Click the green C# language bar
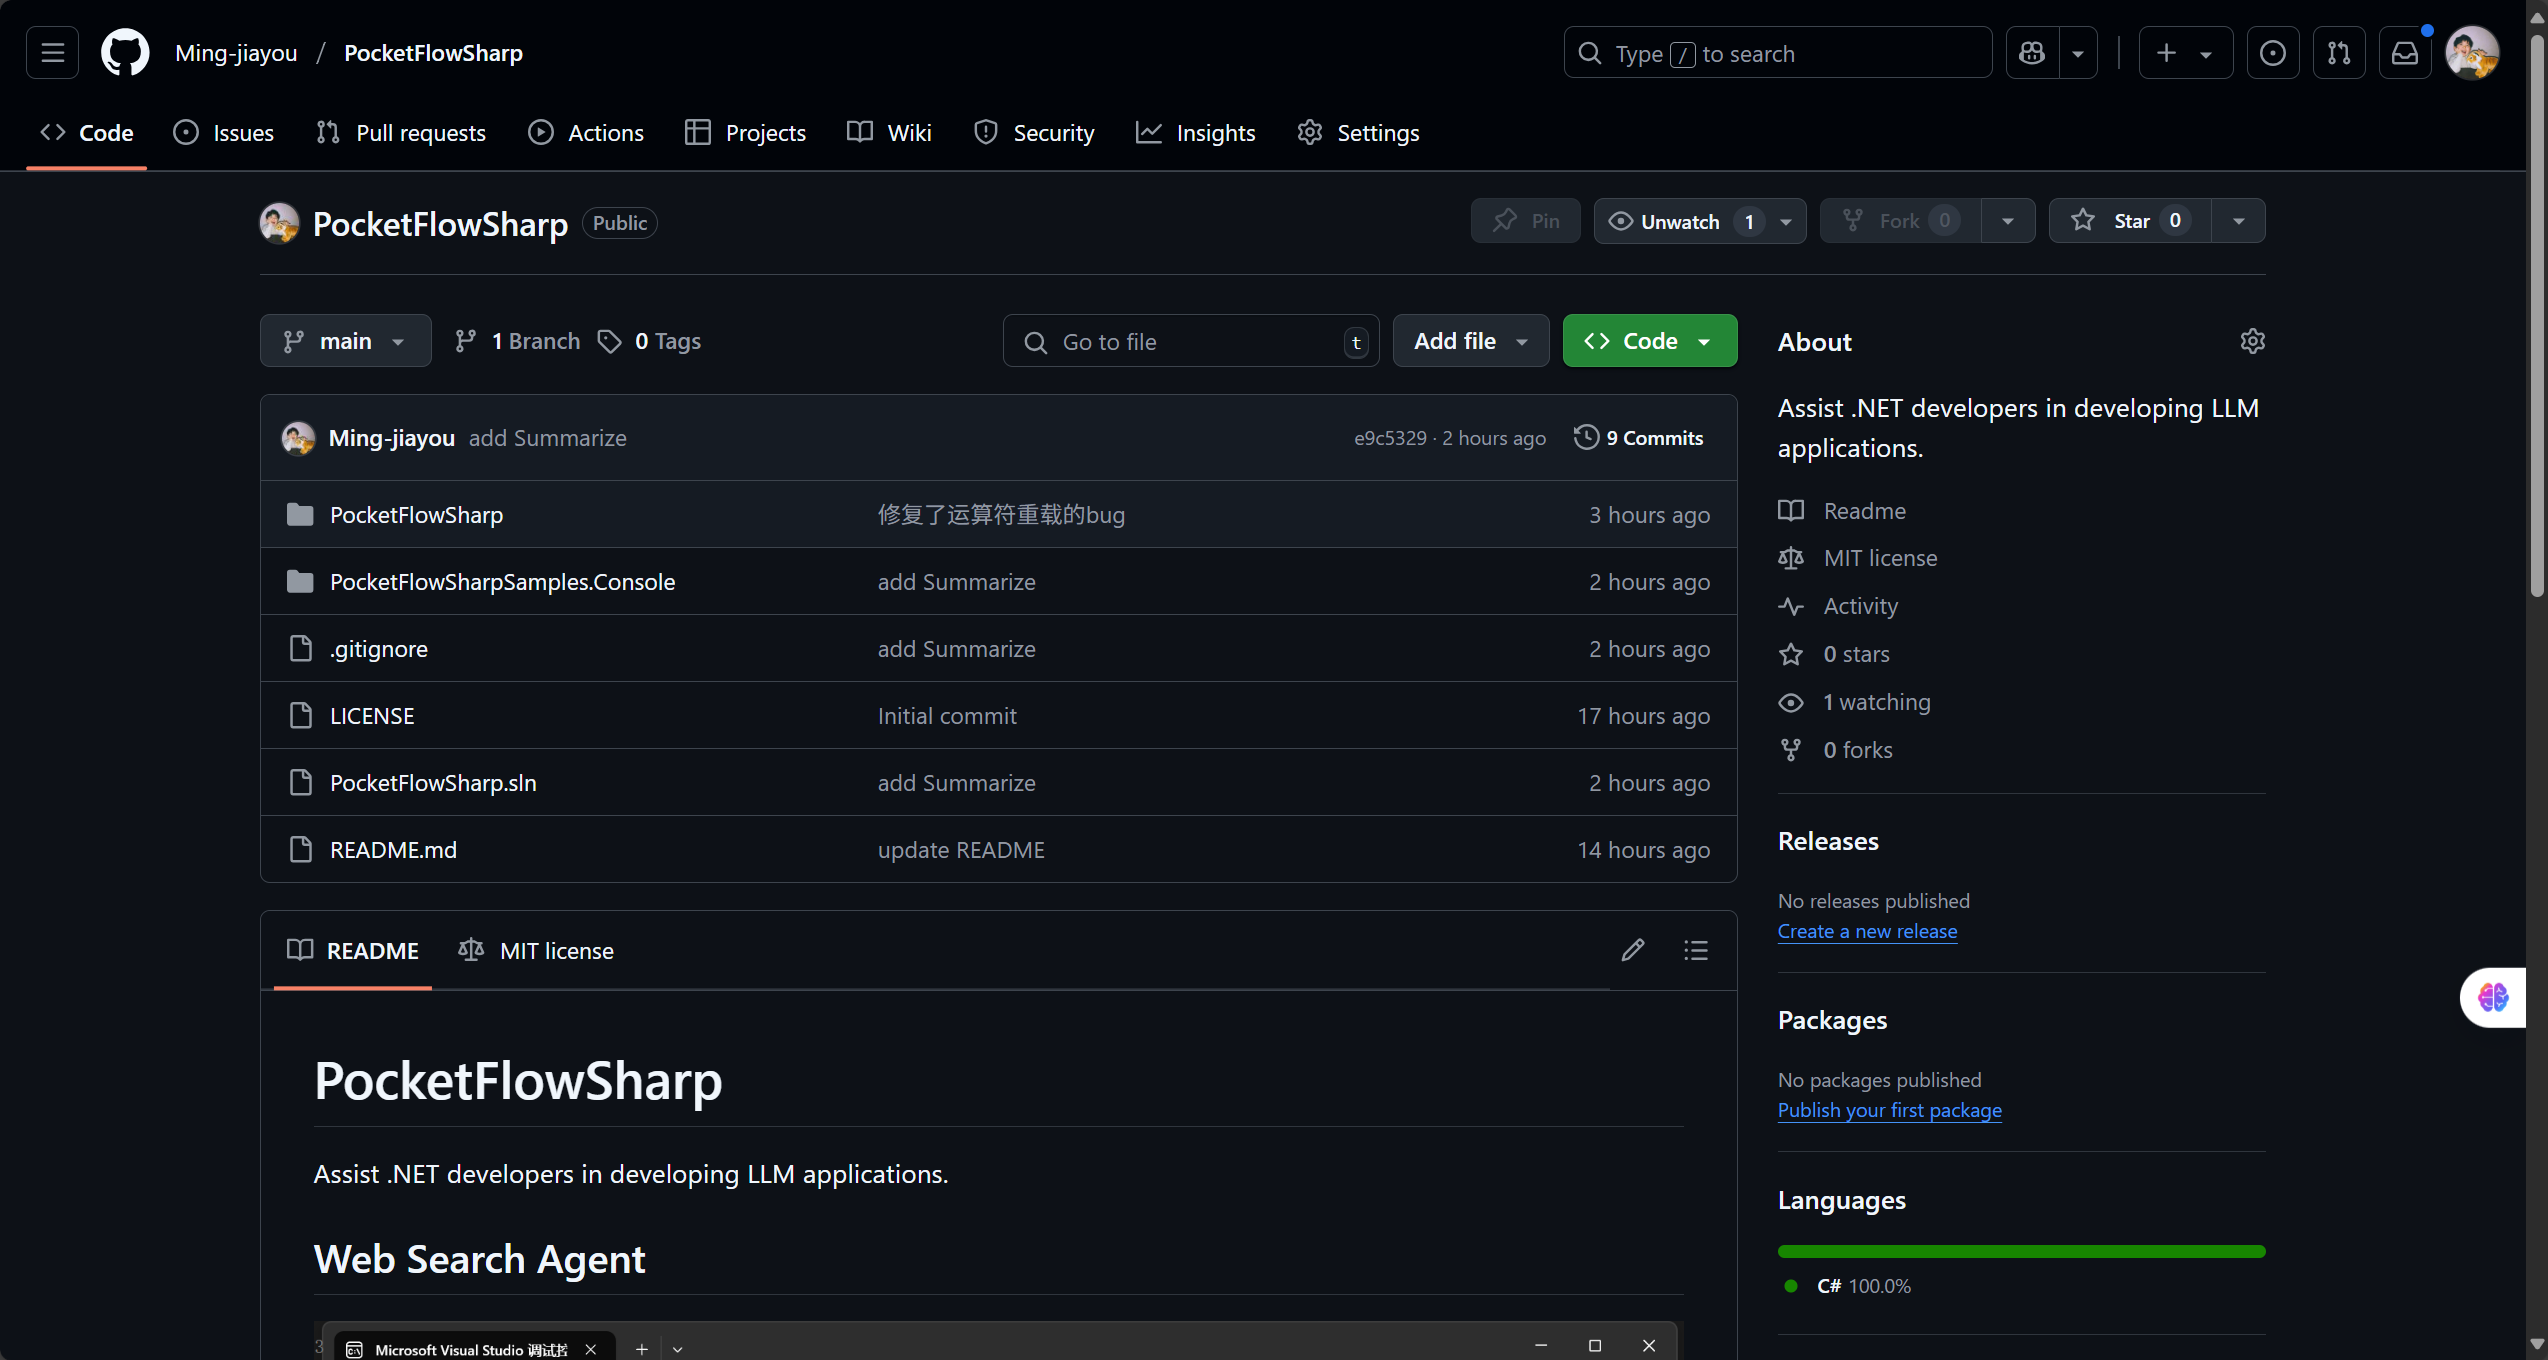 click(2020, 1251)
